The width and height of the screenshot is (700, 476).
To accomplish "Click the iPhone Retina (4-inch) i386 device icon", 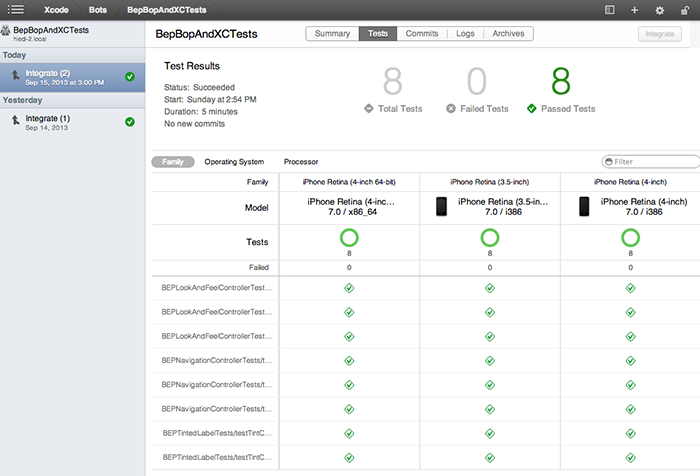I will [584, 207].
